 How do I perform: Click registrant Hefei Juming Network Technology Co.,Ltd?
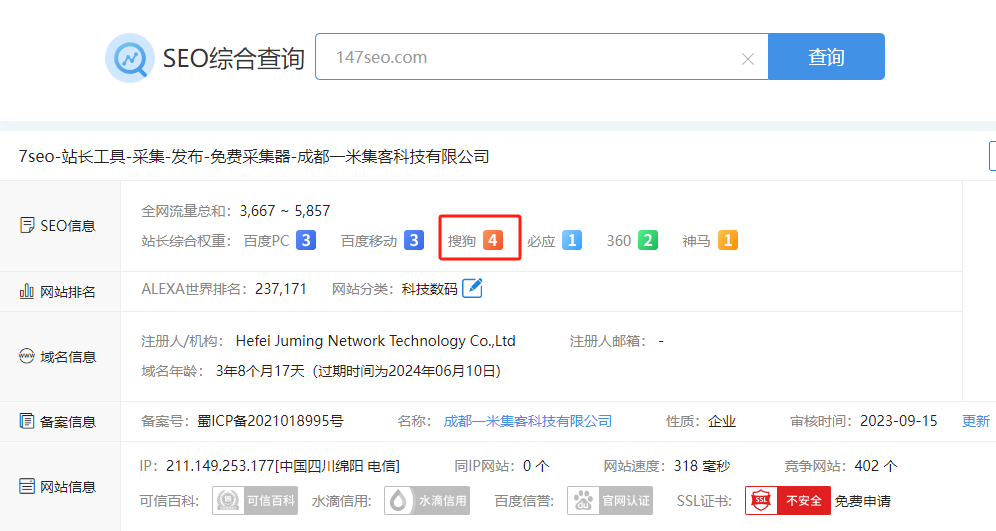[375, 341]
